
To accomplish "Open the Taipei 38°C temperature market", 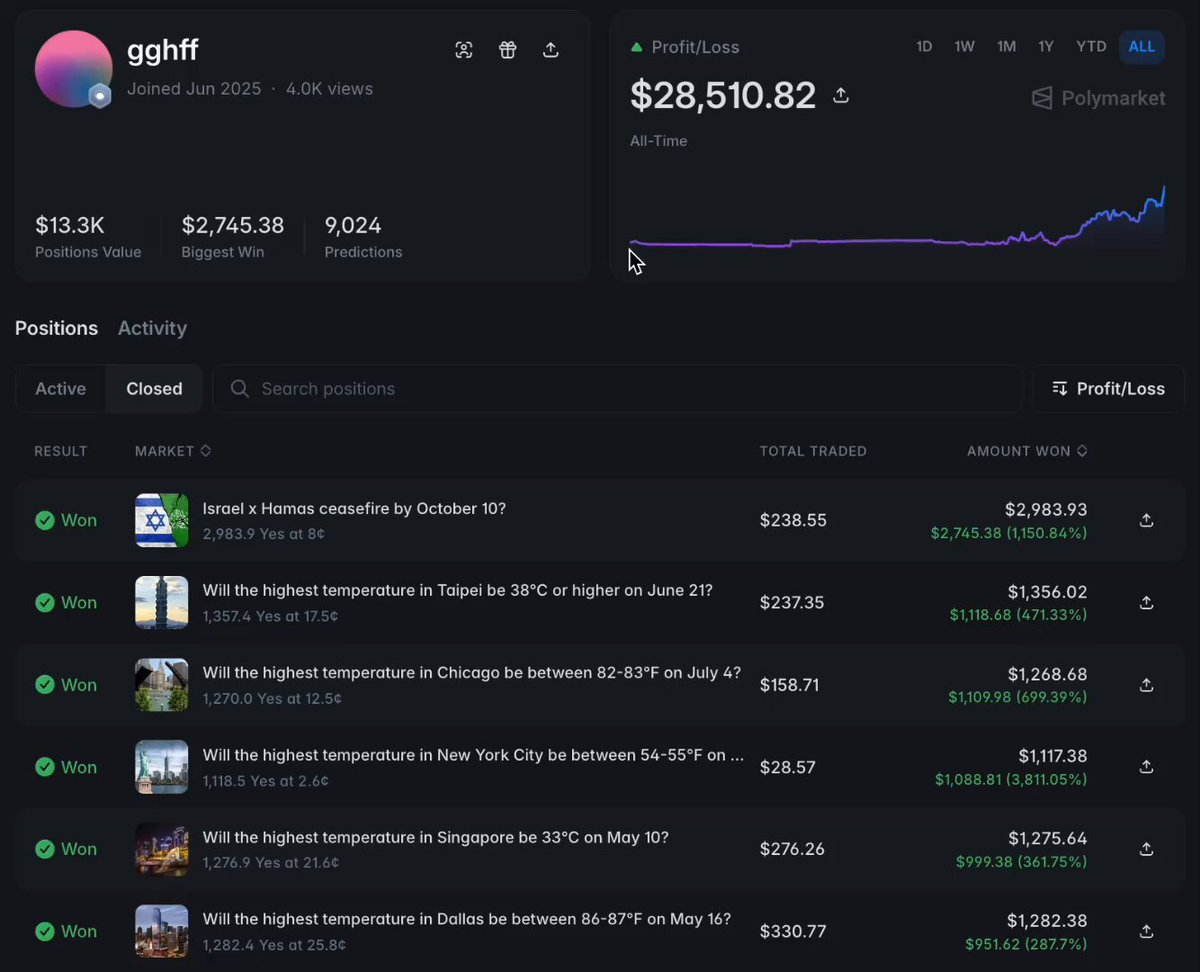I will point(458,590).
